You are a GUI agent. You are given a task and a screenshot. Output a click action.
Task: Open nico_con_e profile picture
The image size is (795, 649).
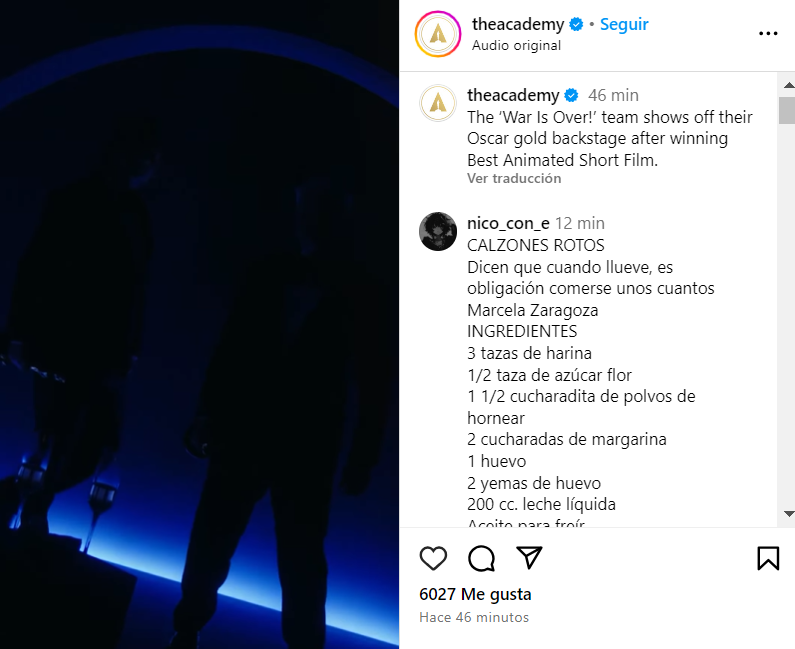click(x=438, y=231)
